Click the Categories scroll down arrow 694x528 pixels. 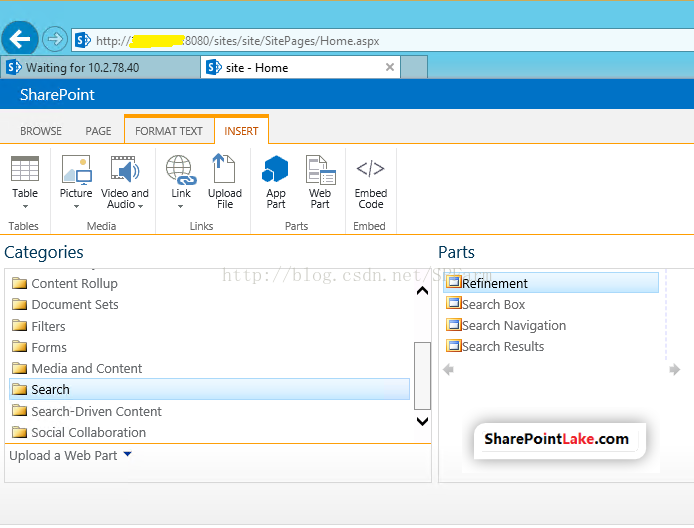(422, 421)
